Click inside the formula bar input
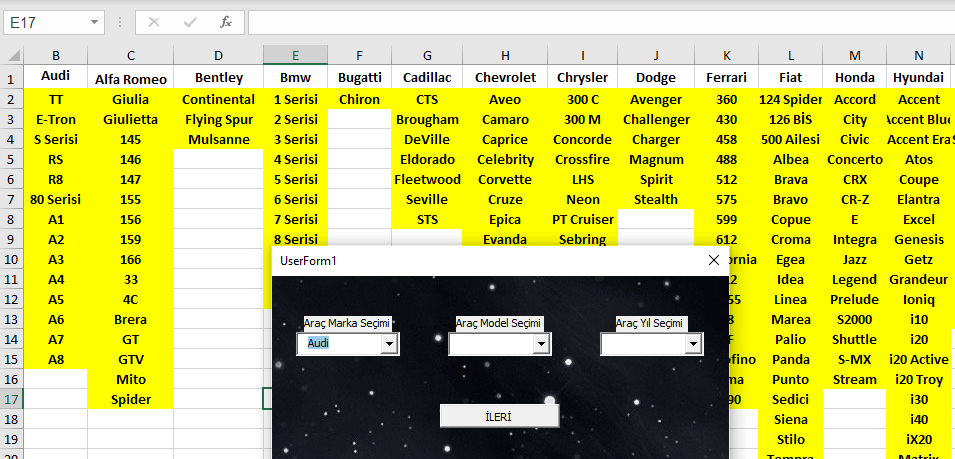 click(x=601, y=23)
